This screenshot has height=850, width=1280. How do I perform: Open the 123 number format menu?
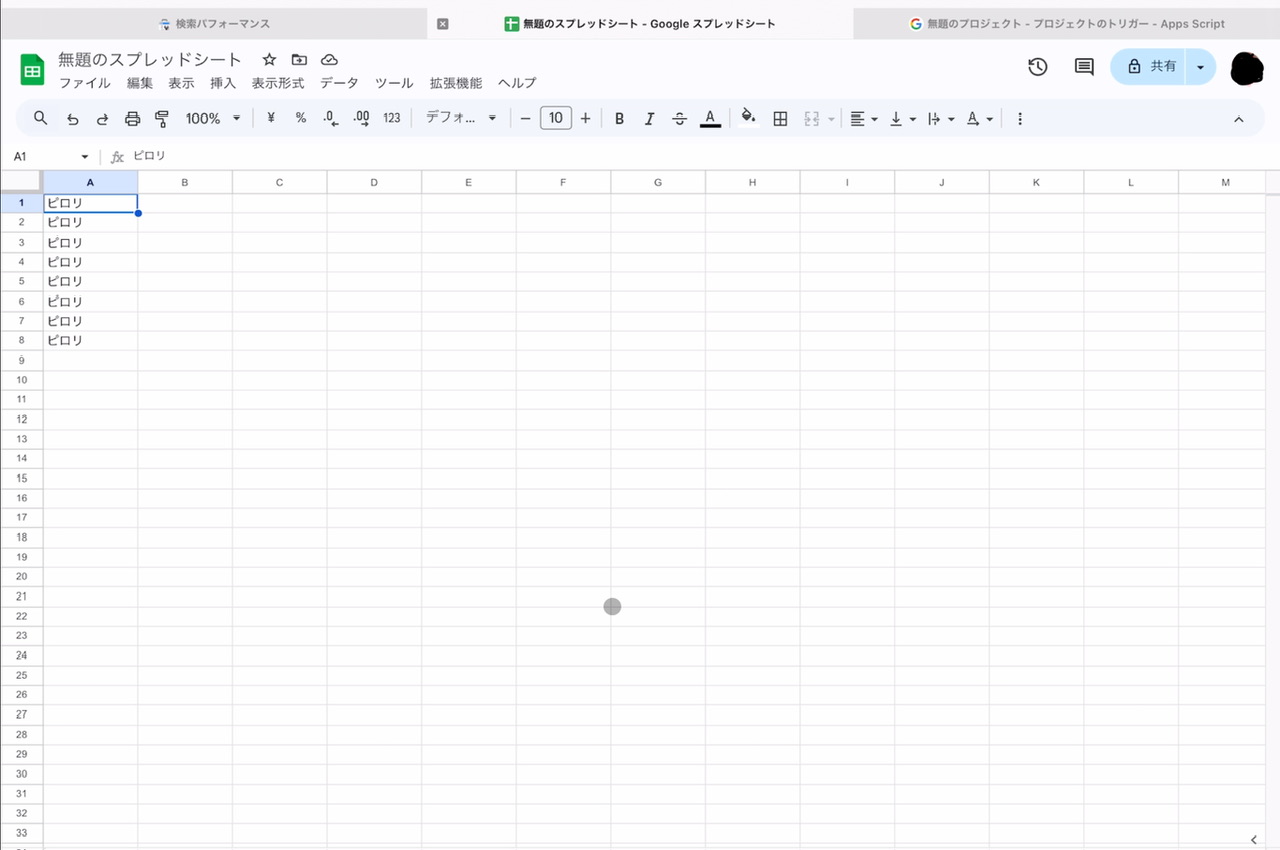(392, 118)
